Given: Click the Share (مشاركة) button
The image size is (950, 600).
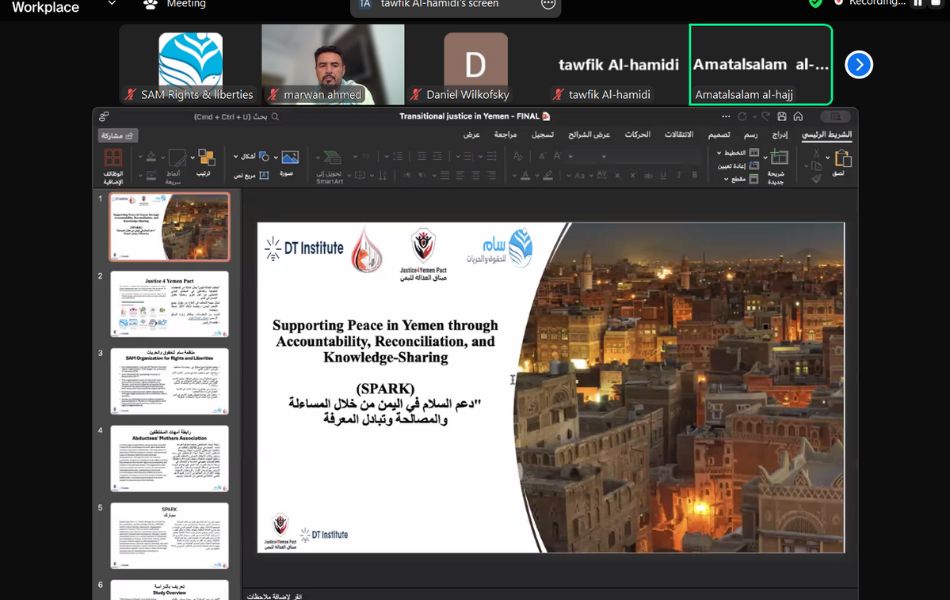Looking at the screenshot, I should [x=117, y=135].
